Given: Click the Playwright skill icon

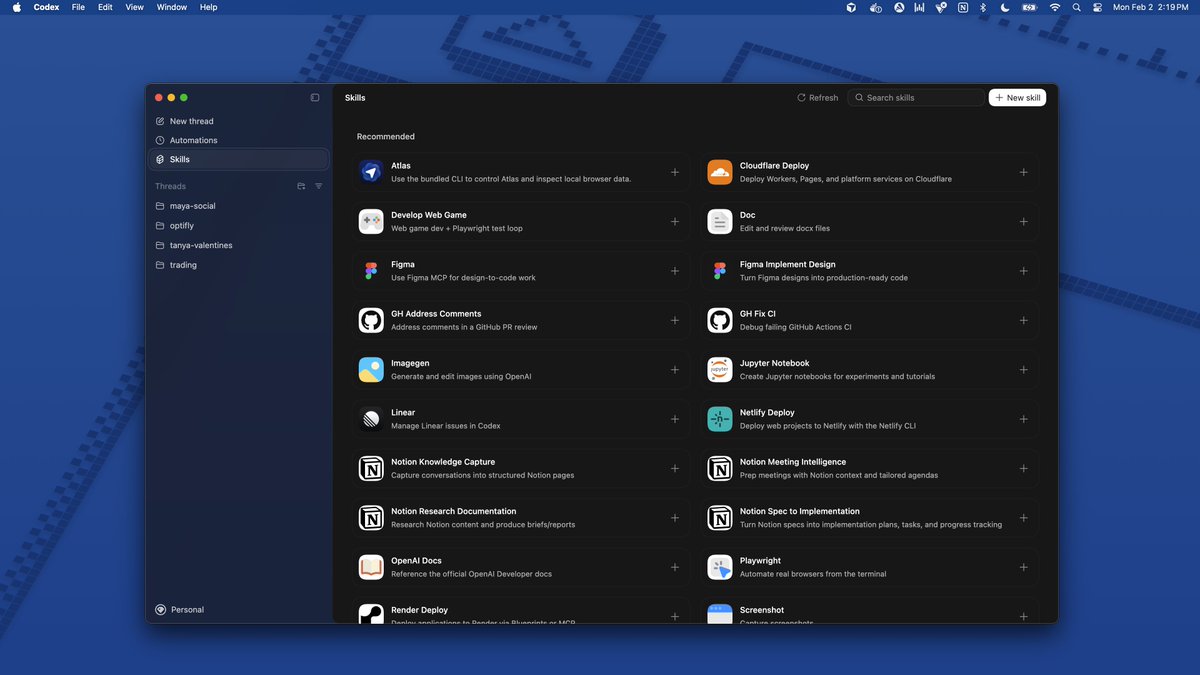Looking at the screenshot, I should click(720, 567).
